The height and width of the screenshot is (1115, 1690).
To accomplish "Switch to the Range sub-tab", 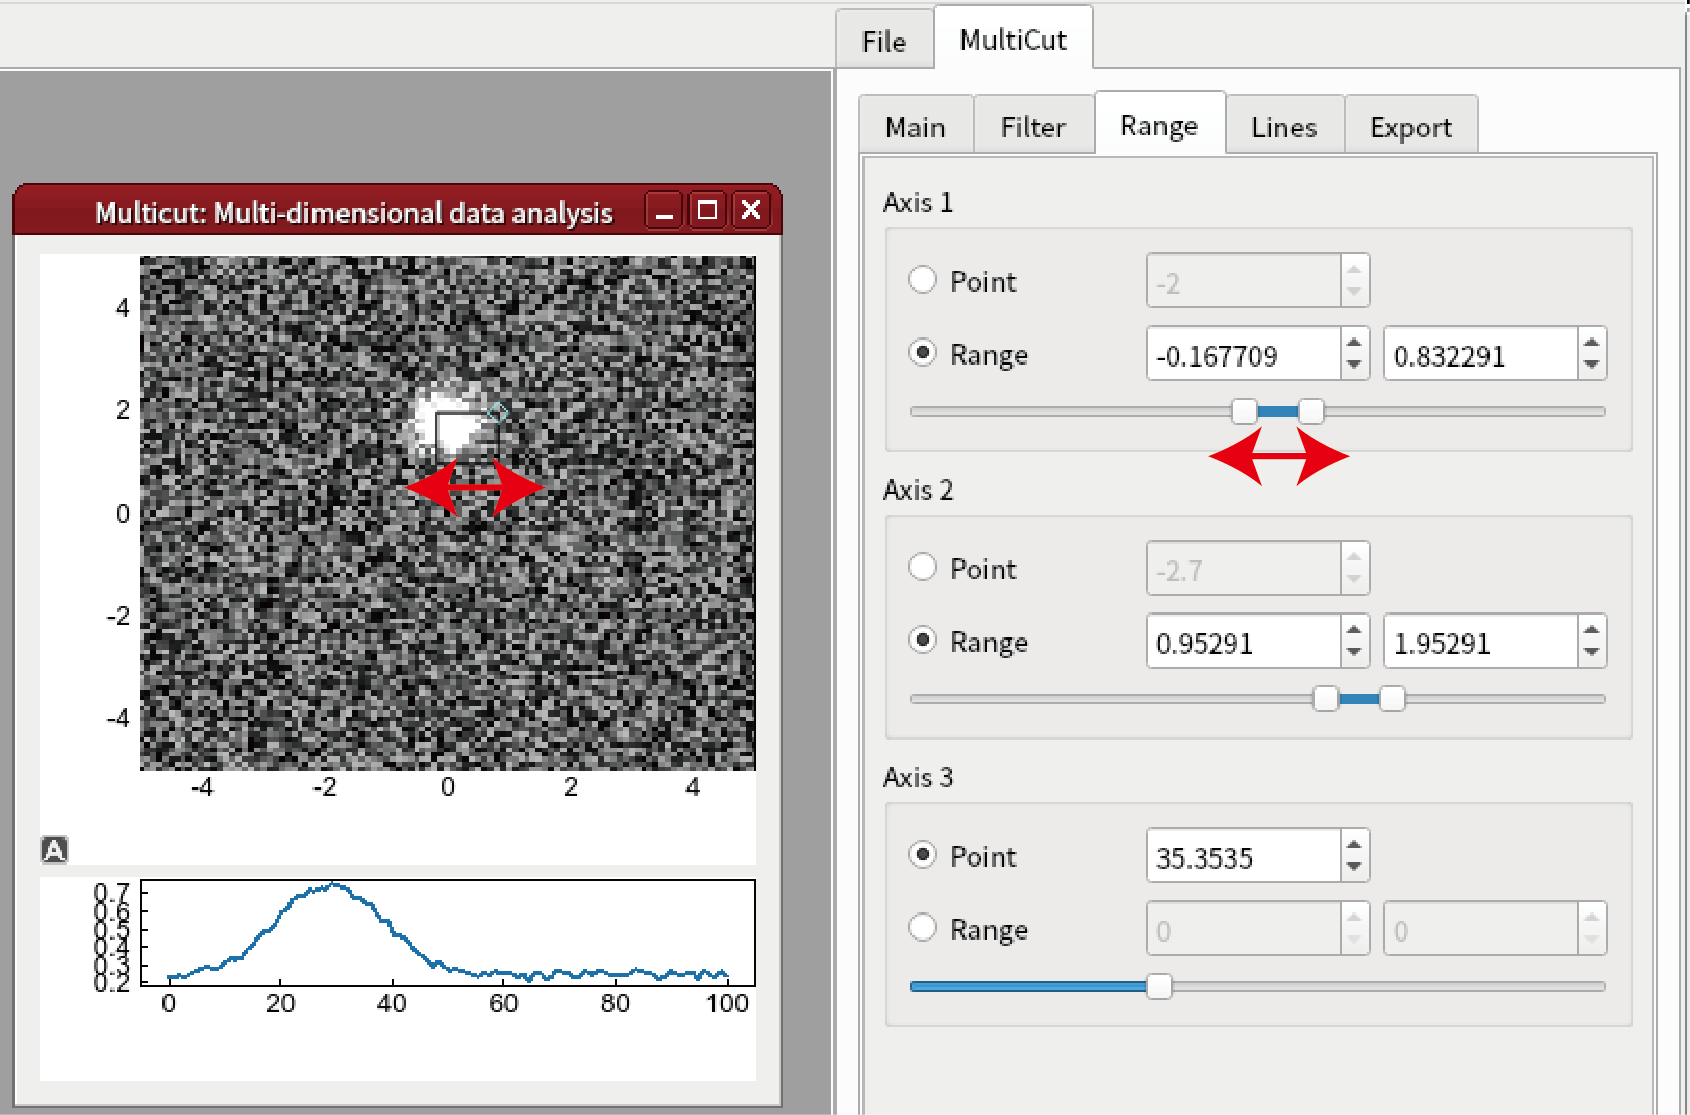I will click(1159, 125).
